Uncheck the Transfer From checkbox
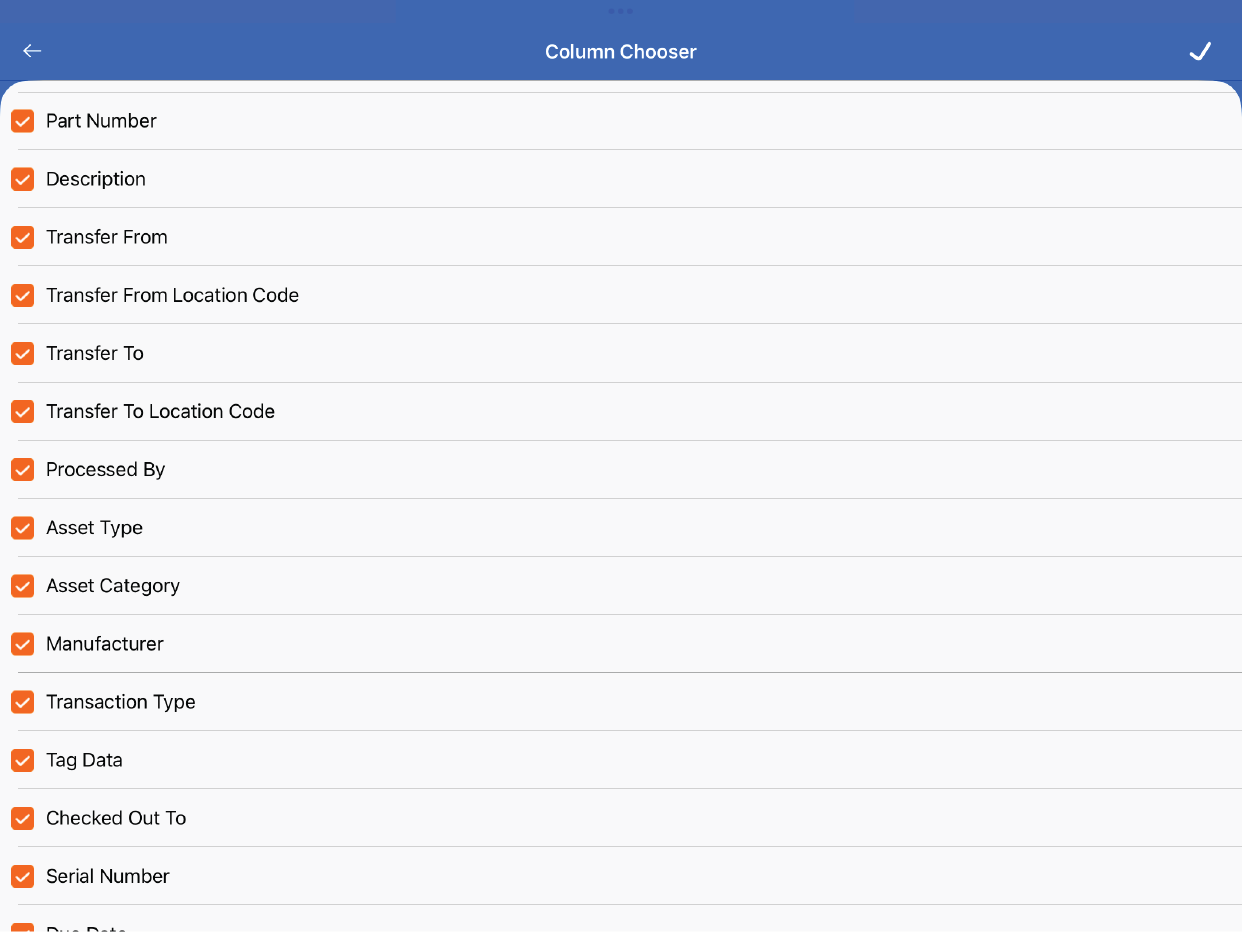This screenshot has width=1242, height=934. [x=22, y=237]
